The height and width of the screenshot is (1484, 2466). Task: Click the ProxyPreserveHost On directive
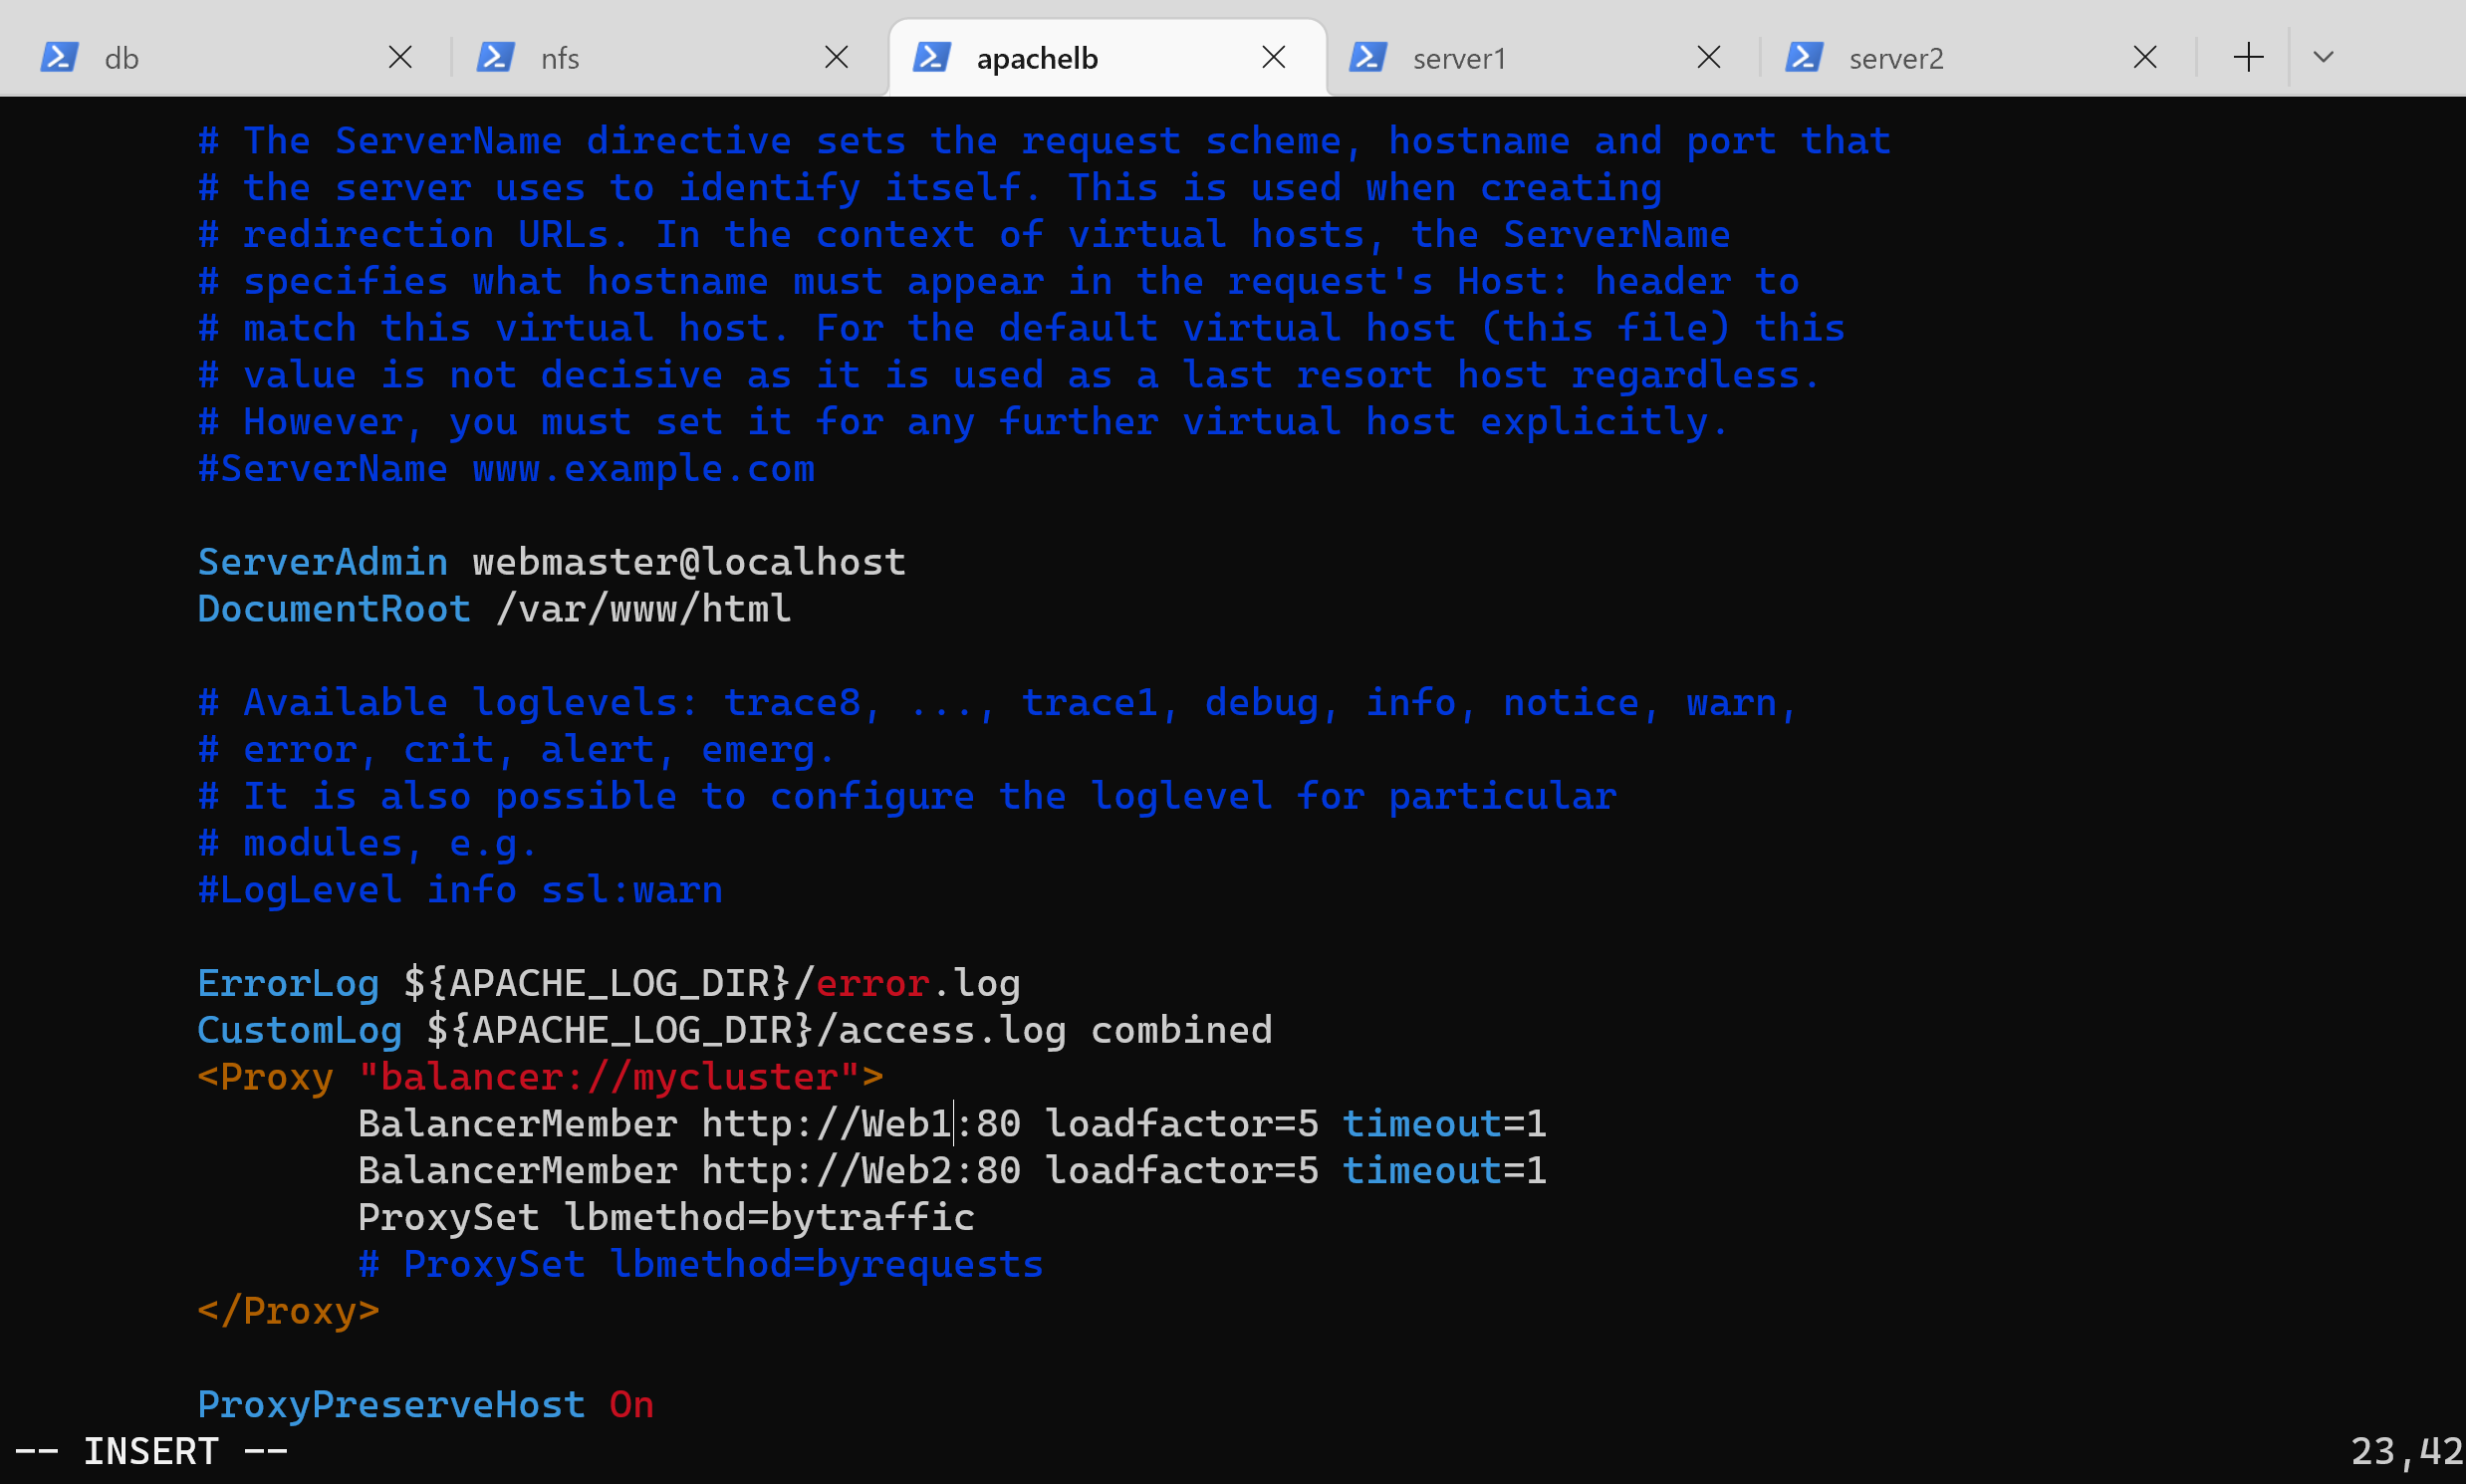click(x=425, y=1405)
